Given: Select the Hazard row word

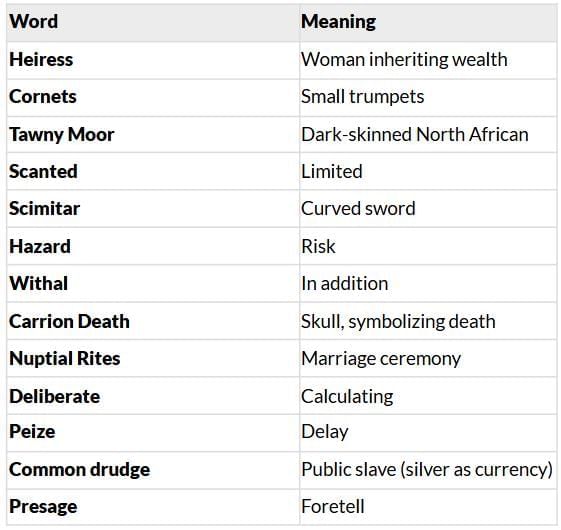Looking at the screenshot, I should coord(40,247).
